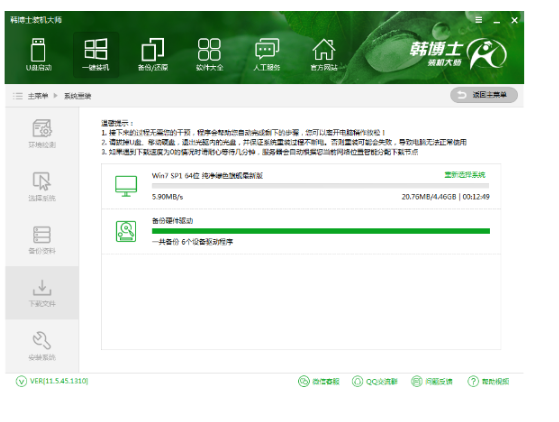
Task: Close the 韩博士装机大师 window
Action: [x=514, y=20]
